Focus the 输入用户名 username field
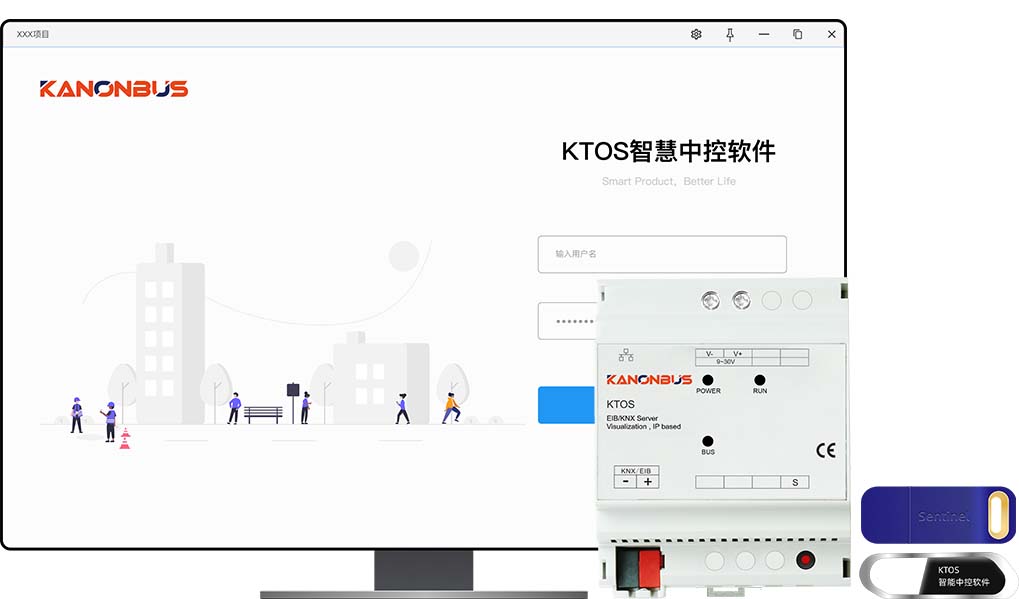The image size is (1019, 599). tap(662, 254)
